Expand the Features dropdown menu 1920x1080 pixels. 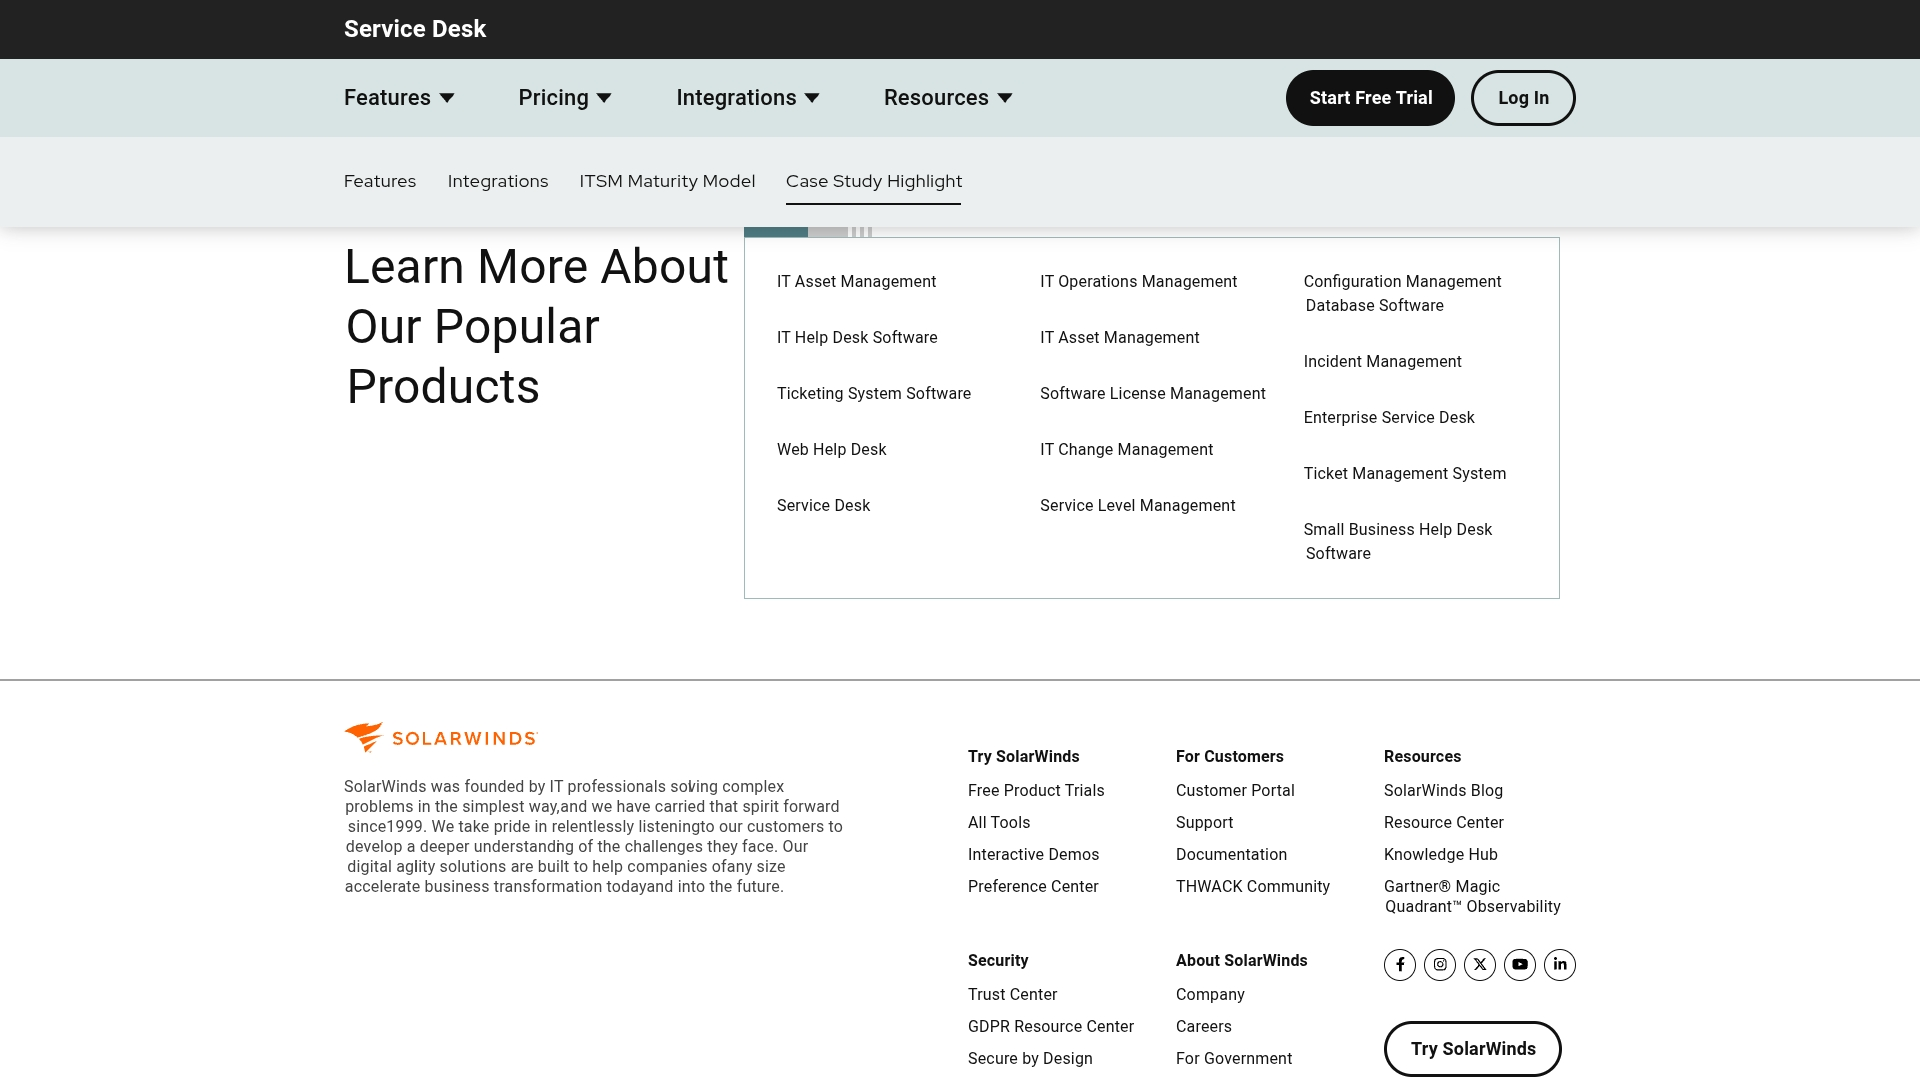point(399,98)
